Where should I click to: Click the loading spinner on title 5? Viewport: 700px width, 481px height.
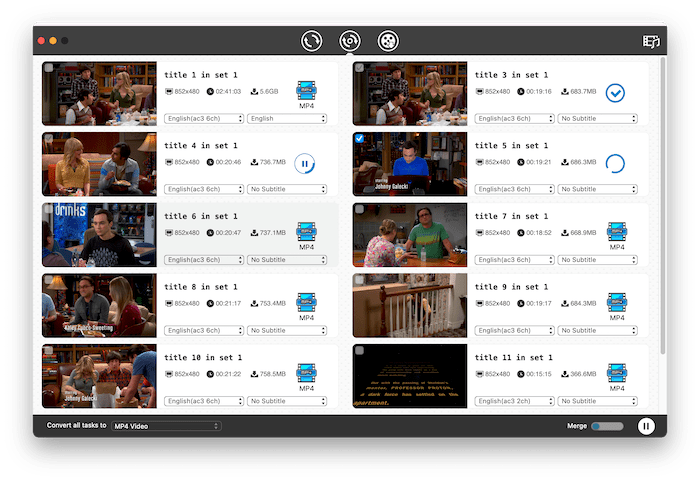[616, 163]
